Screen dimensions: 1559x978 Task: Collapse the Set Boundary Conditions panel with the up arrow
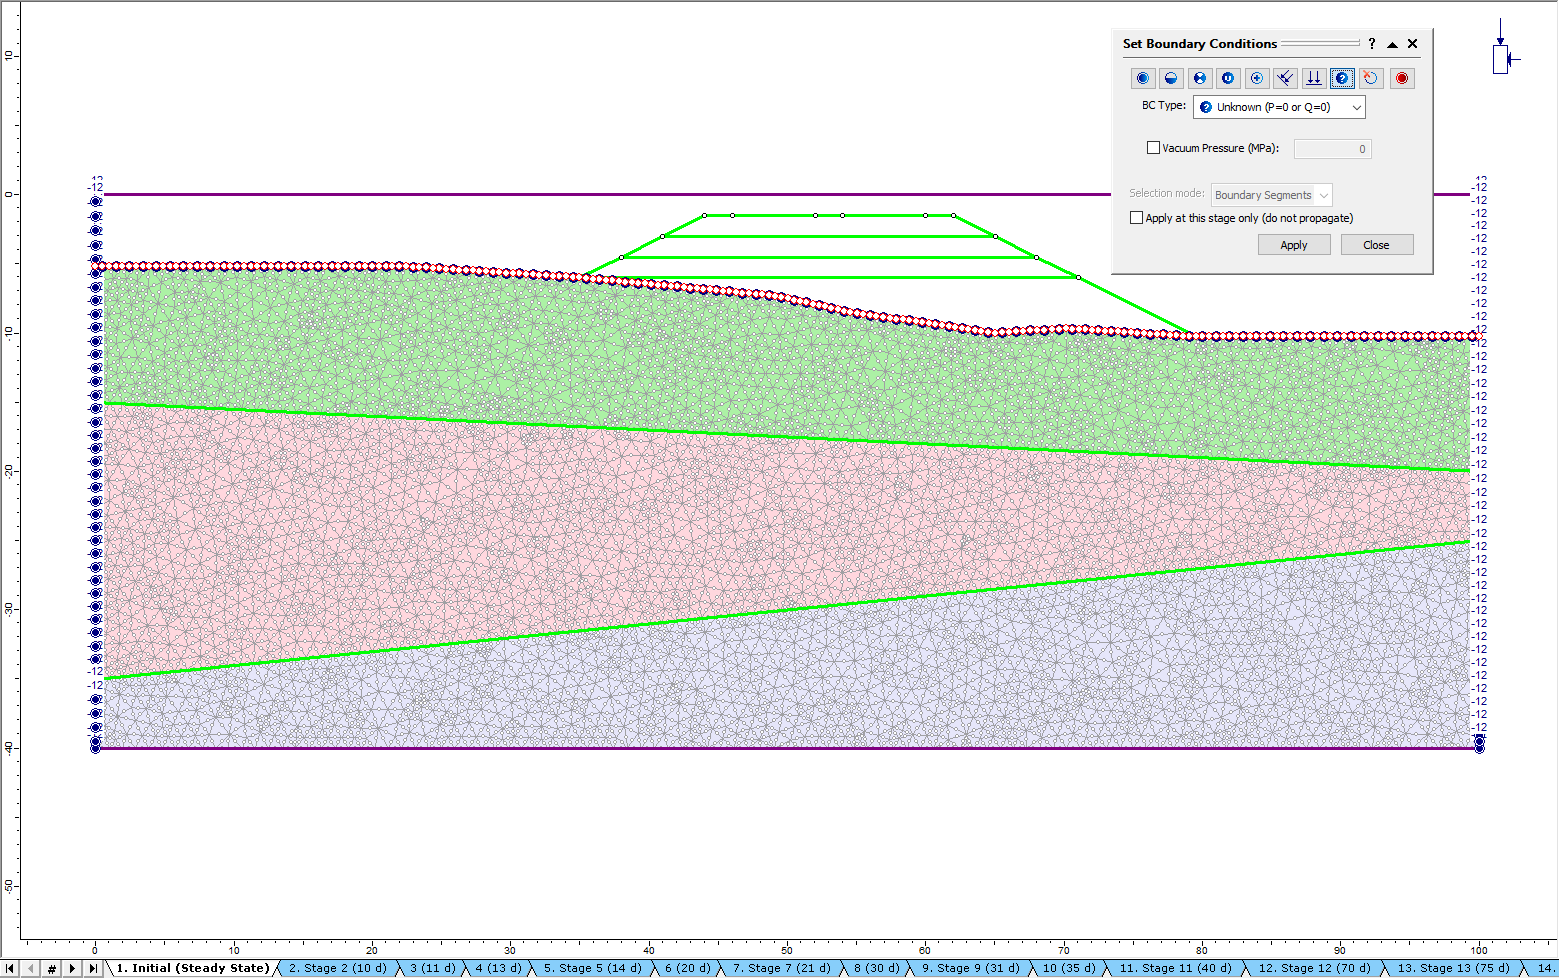tap(1392, 44)
